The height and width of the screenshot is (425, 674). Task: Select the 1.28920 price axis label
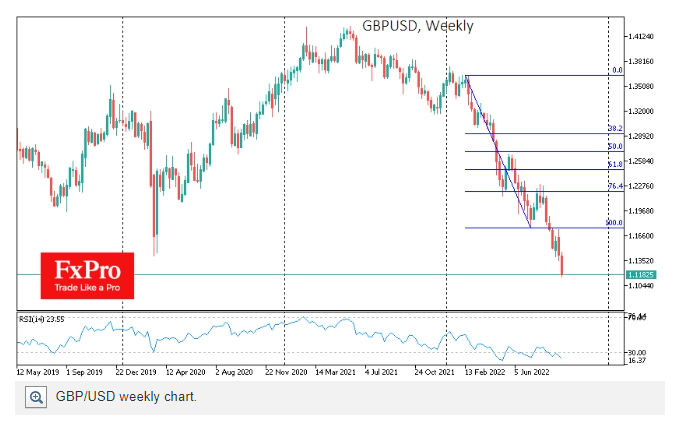pos(641,136)
